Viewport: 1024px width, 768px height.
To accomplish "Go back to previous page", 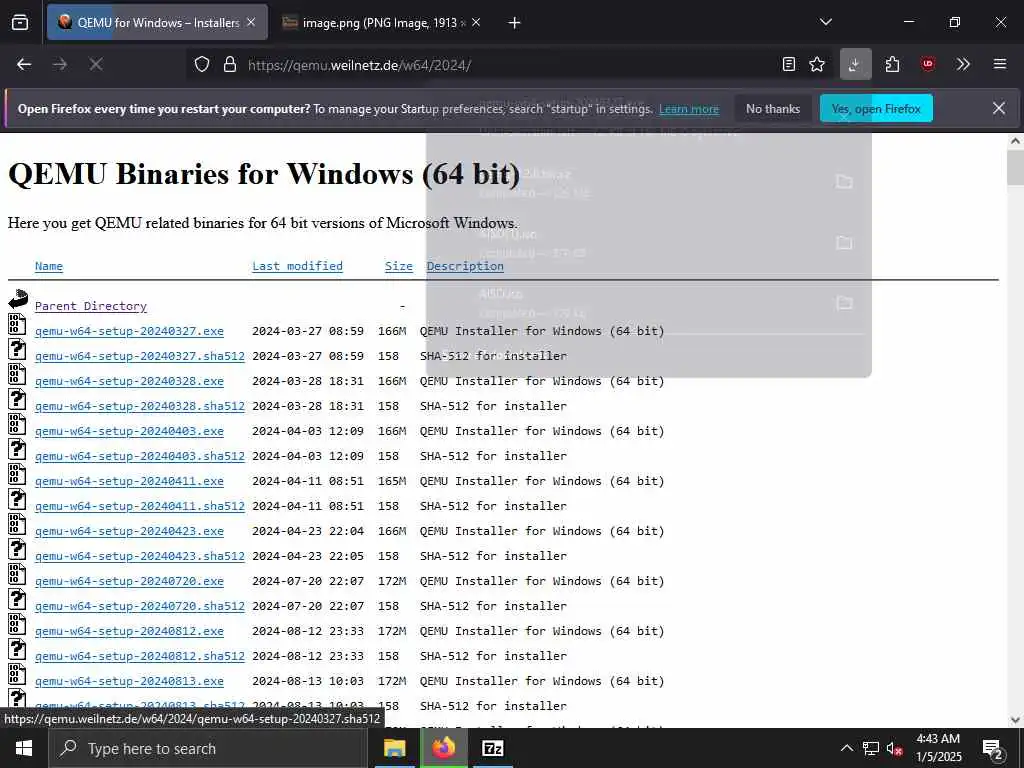I will tap(24, 64).
